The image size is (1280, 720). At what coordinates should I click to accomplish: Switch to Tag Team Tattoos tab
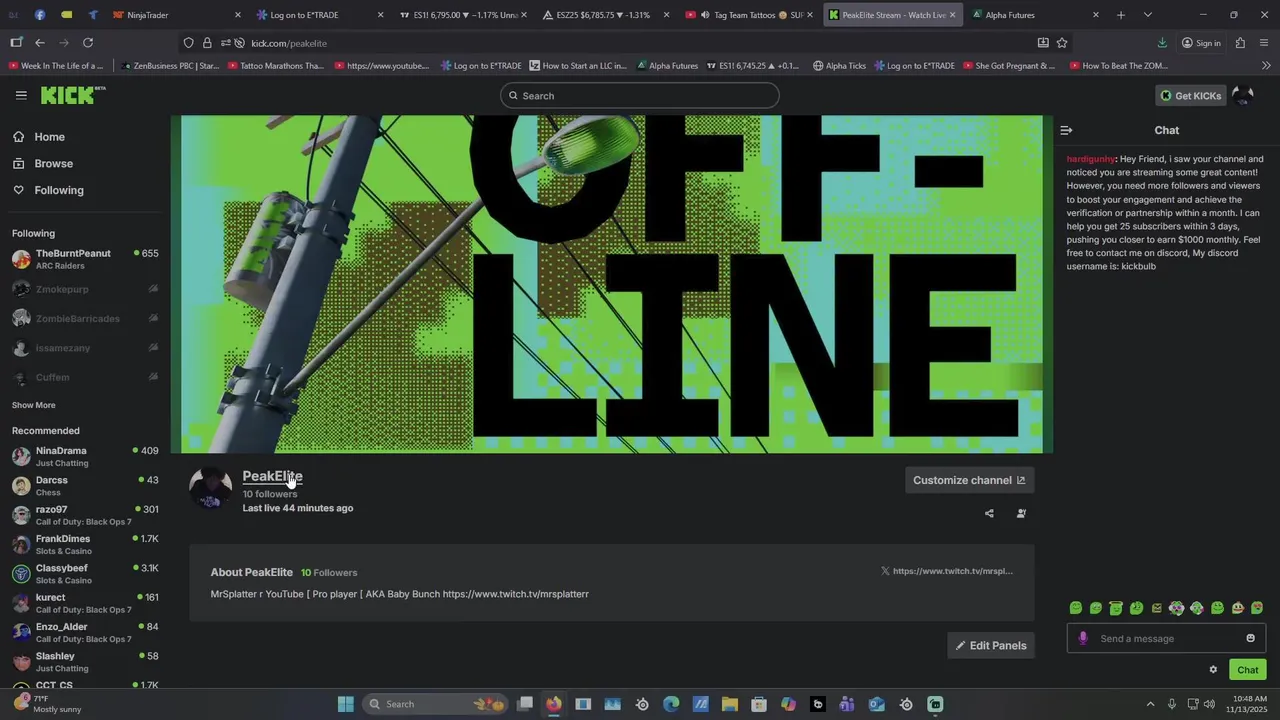[x=748, y=15]
